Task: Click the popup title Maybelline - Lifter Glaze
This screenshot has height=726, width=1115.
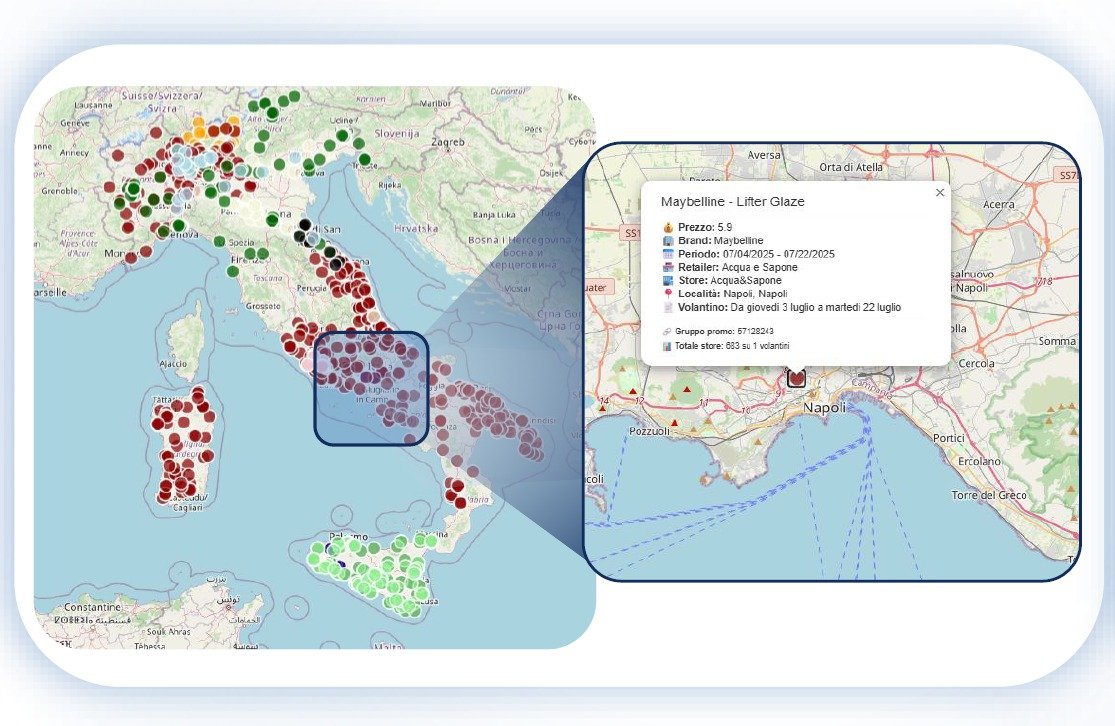Action: pos(732,202)
